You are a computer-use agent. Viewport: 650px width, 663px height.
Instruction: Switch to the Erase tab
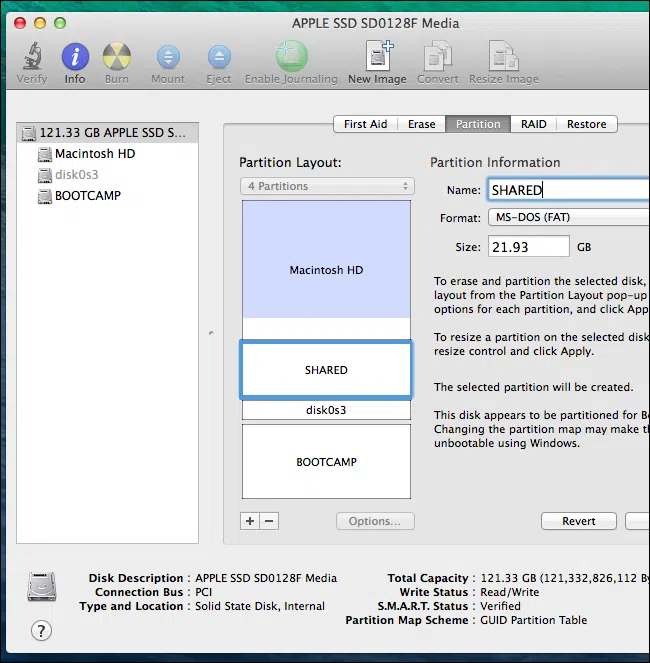[x=421, y=124]
